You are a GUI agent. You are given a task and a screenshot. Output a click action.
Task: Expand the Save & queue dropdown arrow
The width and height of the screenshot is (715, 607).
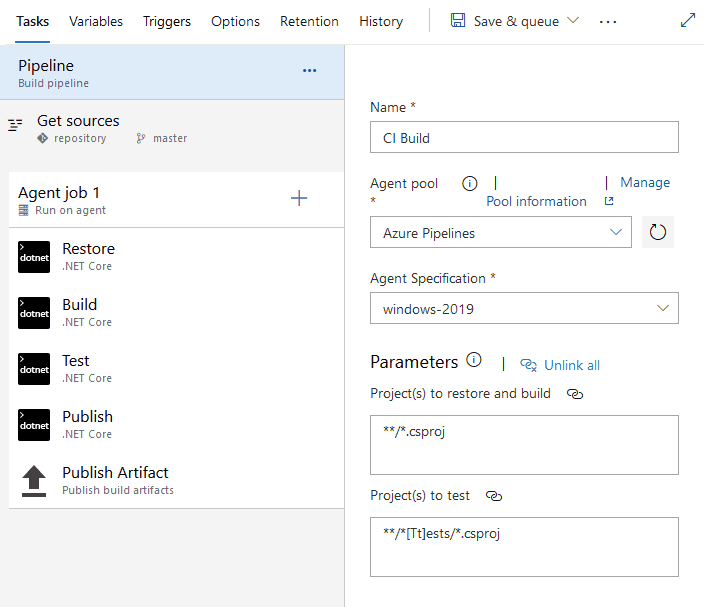coord(573,21)
